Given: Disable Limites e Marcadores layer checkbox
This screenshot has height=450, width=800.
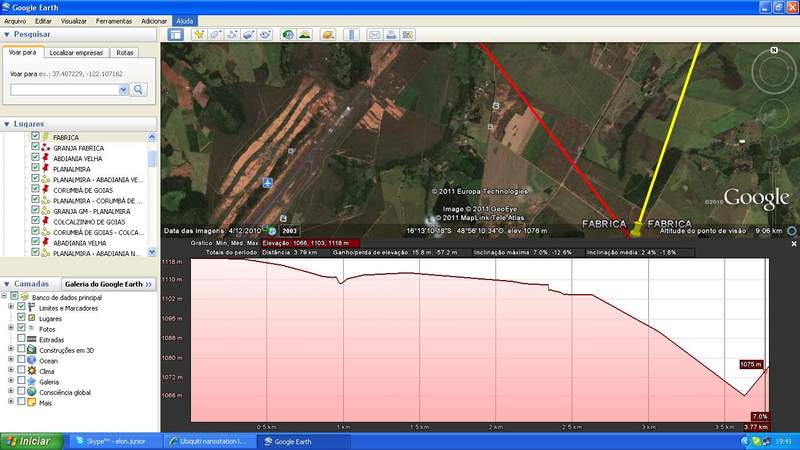Looking at the screenshot, I should click(21, 307).
